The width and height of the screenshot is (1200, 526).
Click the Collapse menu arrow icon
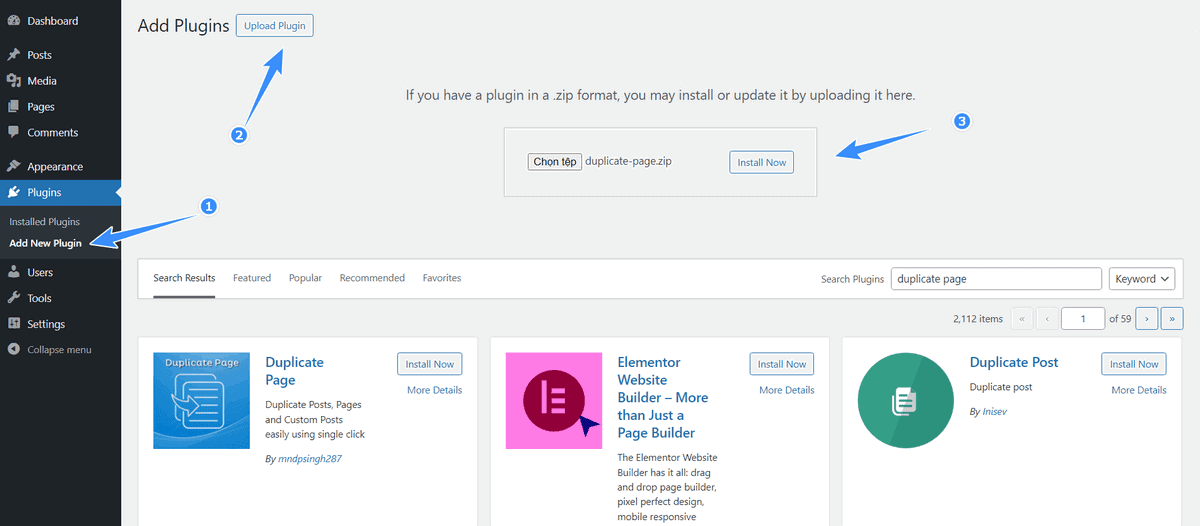(13, 350)
